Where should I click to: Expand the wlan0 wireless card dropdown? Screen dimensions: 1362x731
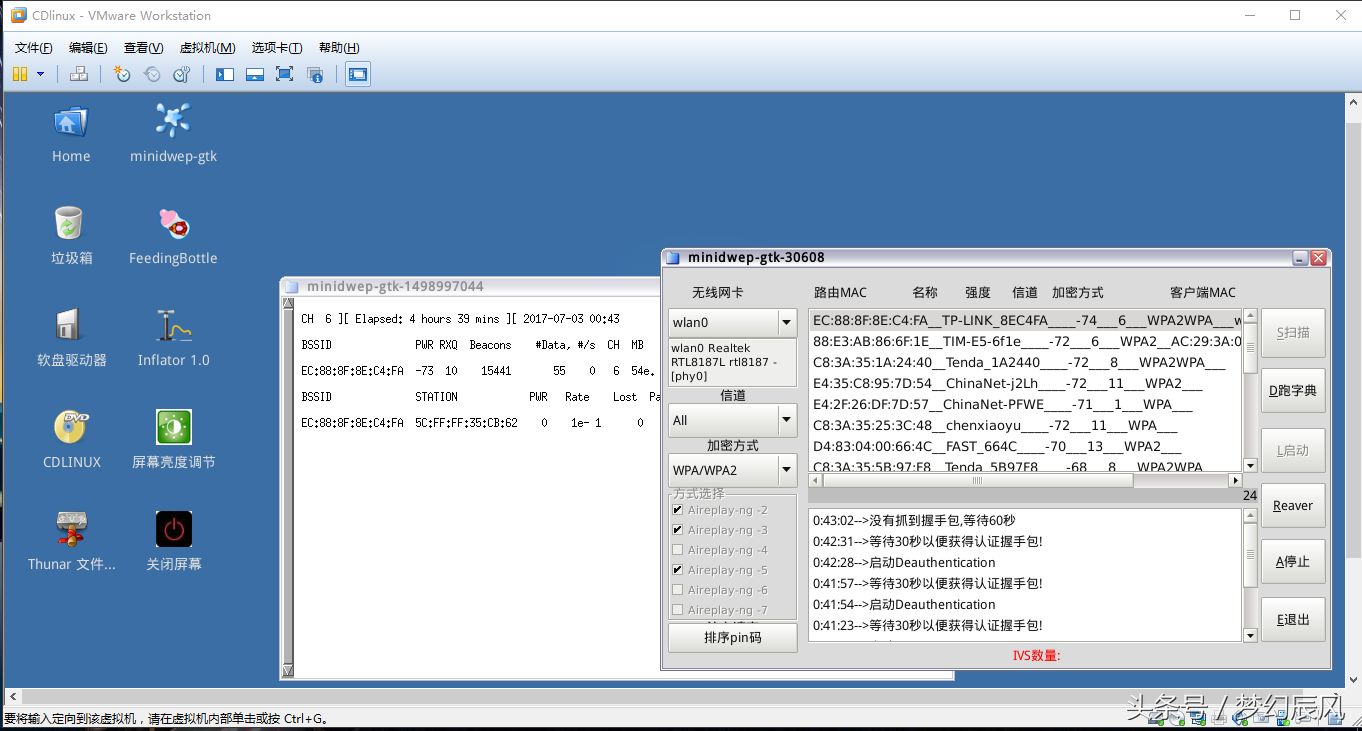(x=732, y=323)
